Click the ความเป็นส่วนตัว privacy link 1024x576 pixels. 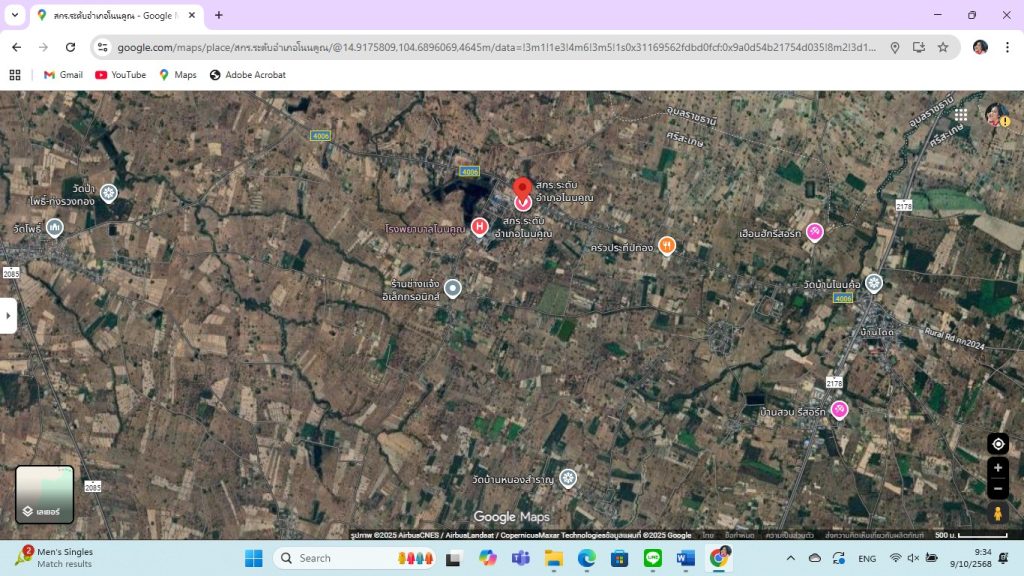click(790, 536)
